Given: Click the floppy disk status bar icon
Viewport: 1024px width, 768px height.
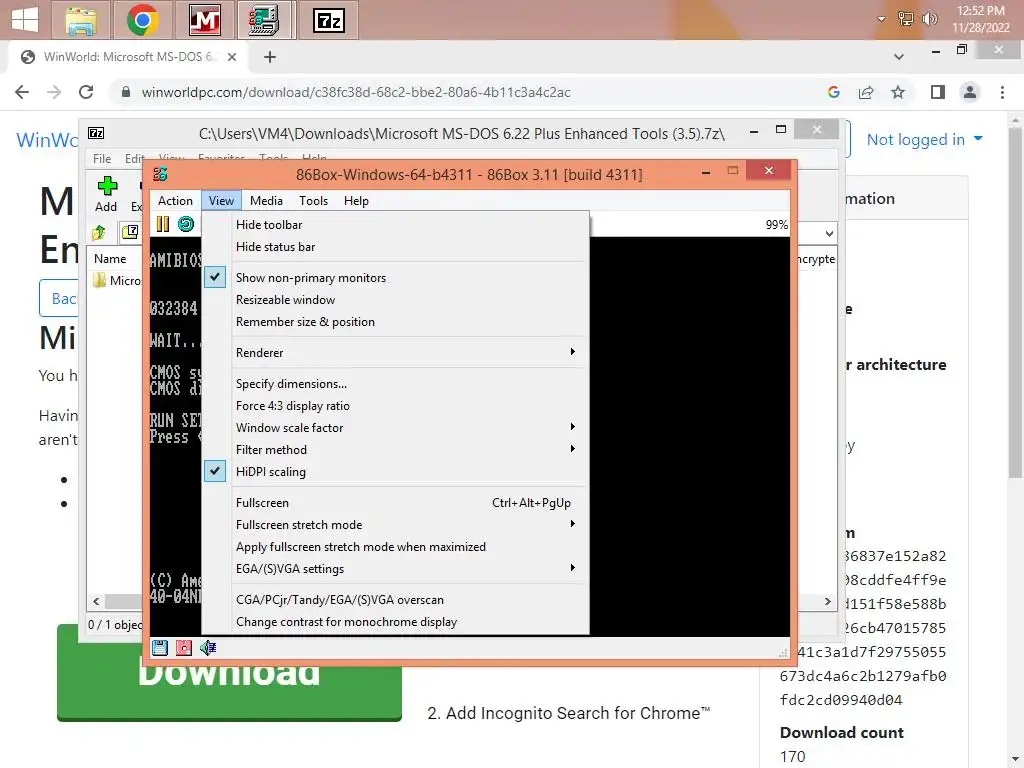Looking at the screenshot, I should point(160,648).
